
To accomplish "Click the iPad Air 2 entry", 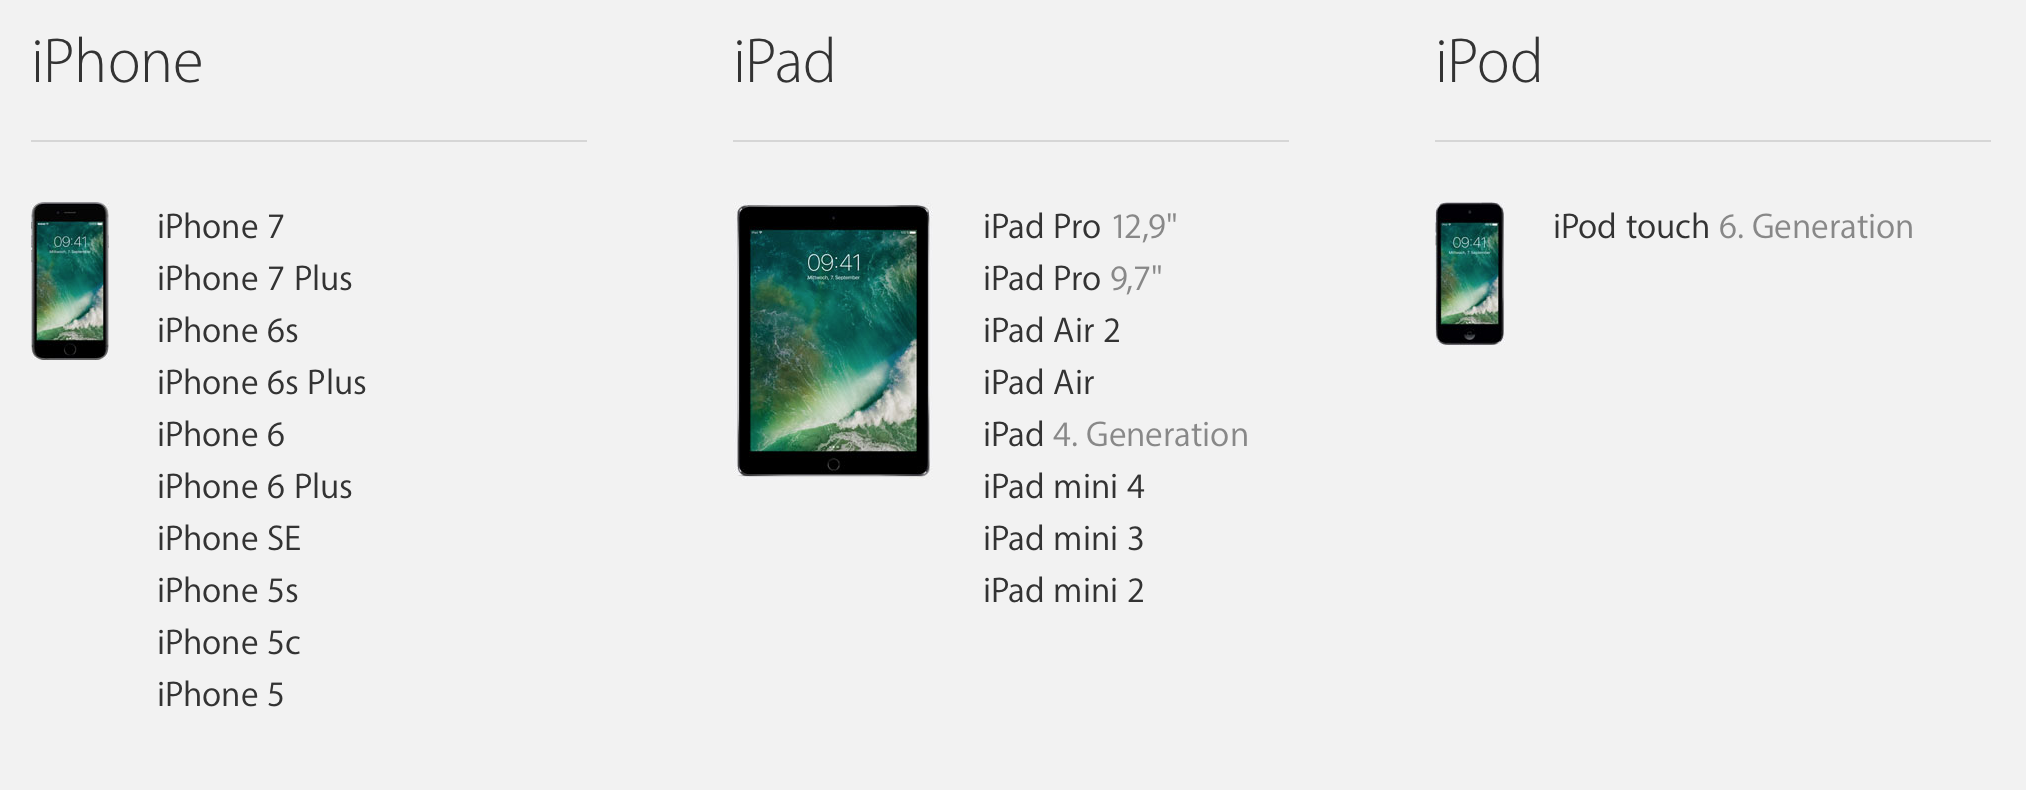I will coord(1051,331).
